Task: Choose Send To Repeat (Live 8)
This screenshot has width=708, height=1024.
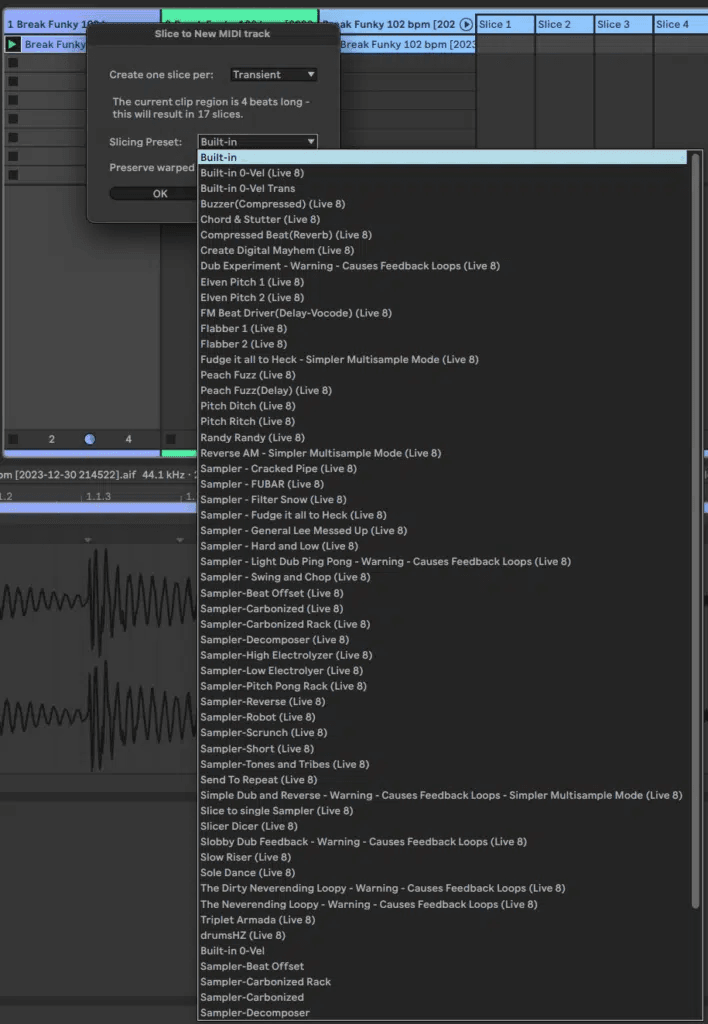Action: 443,780
